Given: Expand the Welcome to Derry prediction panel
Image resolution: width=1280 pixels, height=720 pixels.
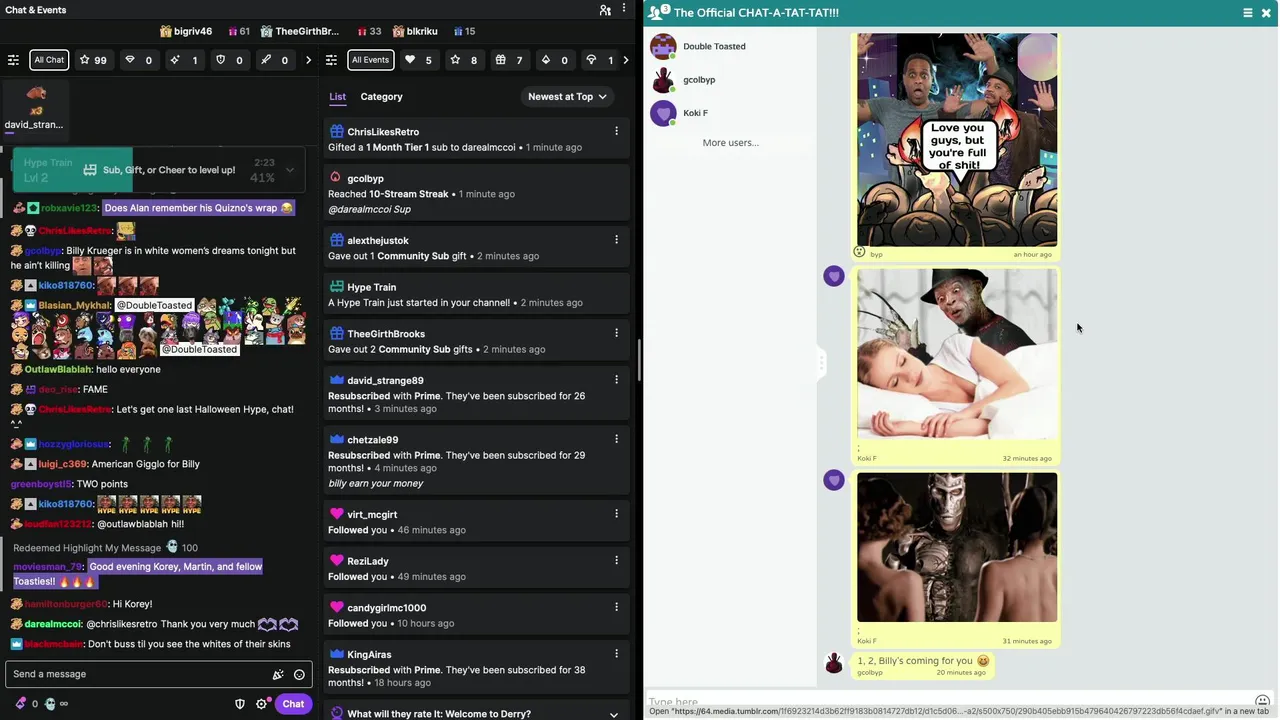Looking at the screenshot, I should pyautogui.click(x=614, y=714).
